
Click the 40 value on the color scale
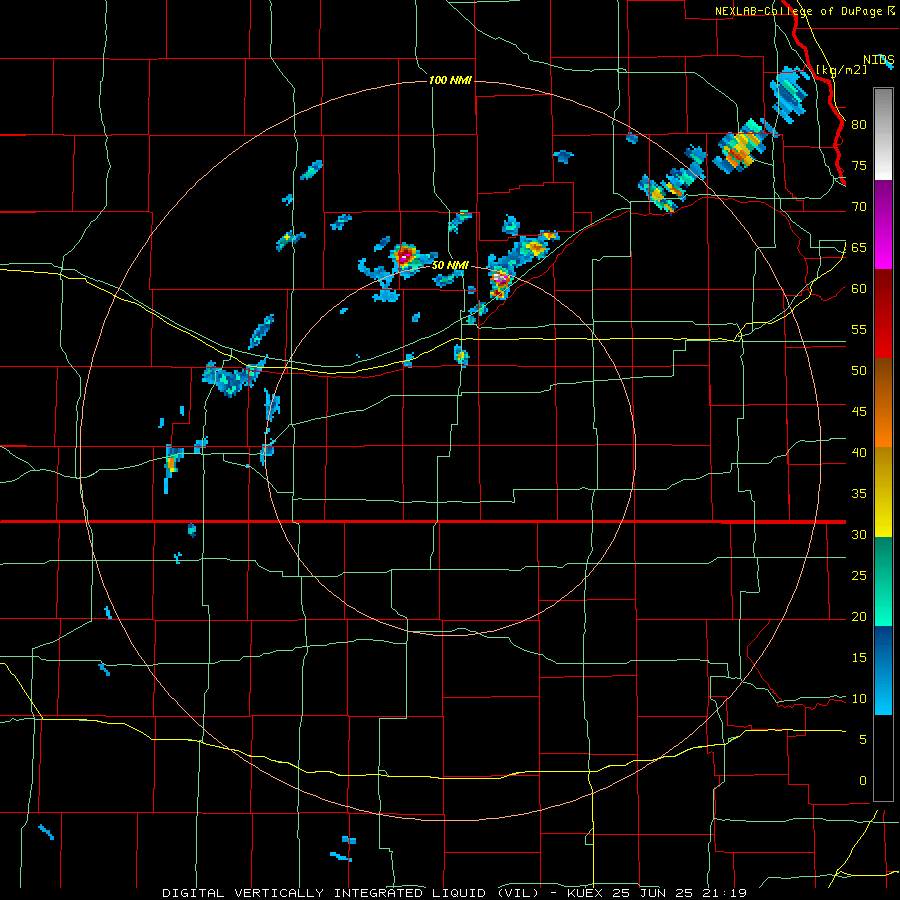click(859, 452)
